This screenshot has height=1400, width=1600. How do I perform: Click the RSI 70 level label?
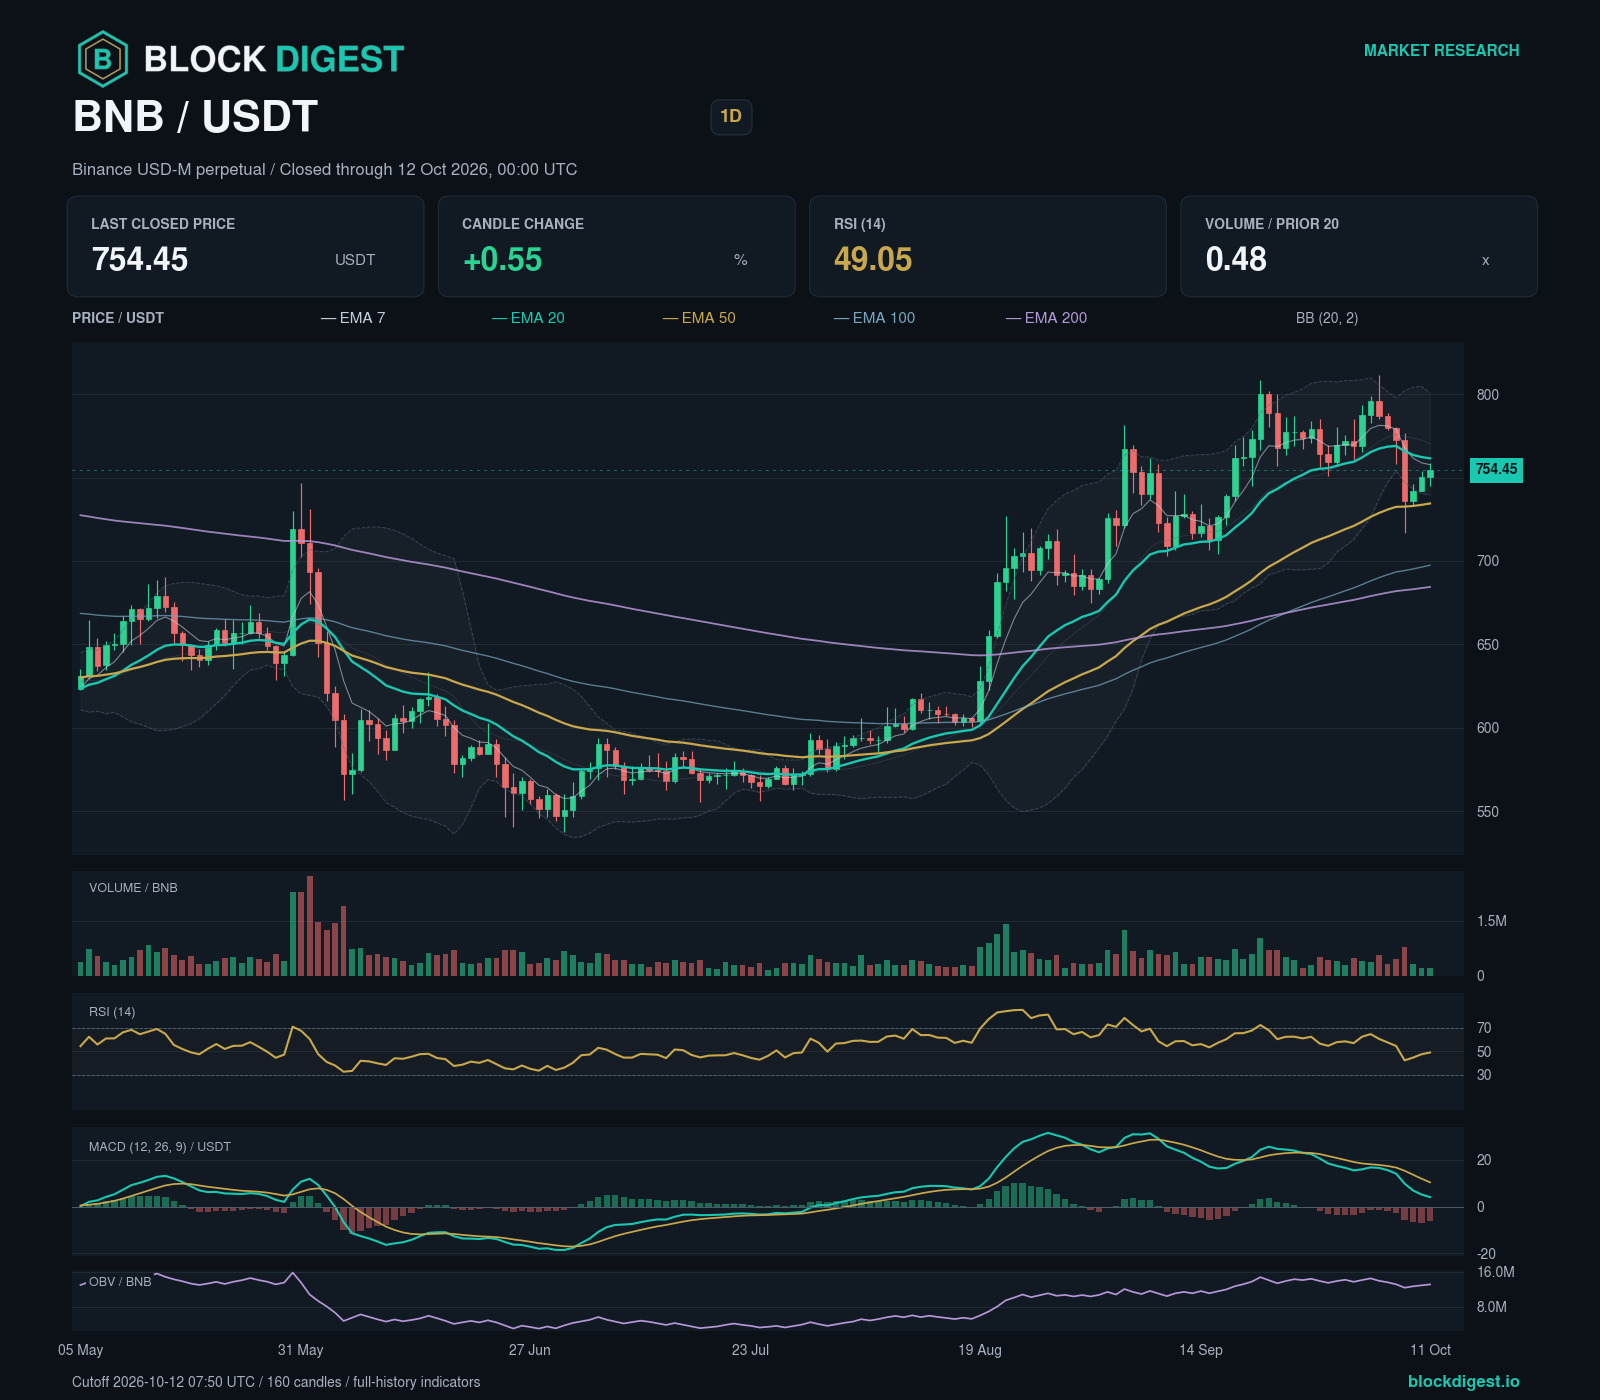click(1484, 1028)
